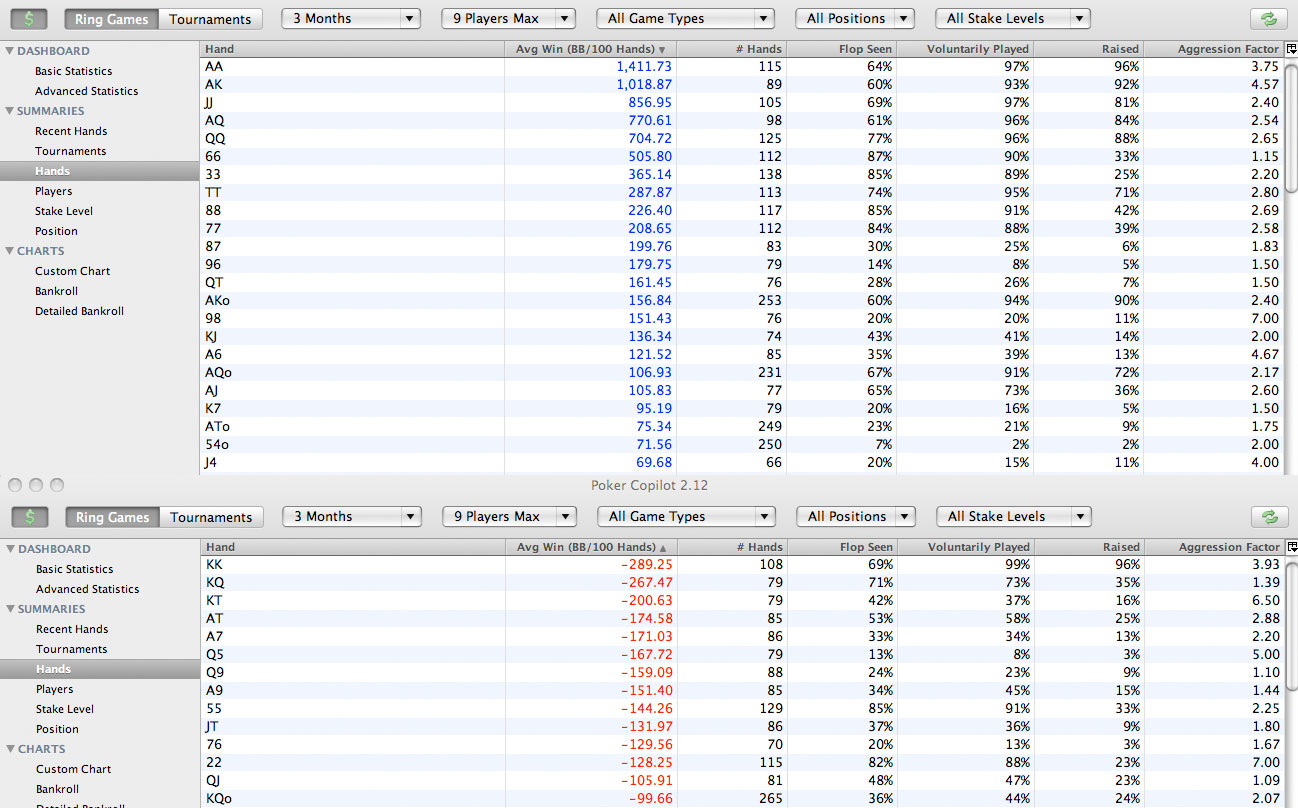Select the KK hand row in the table

(600, 565)
